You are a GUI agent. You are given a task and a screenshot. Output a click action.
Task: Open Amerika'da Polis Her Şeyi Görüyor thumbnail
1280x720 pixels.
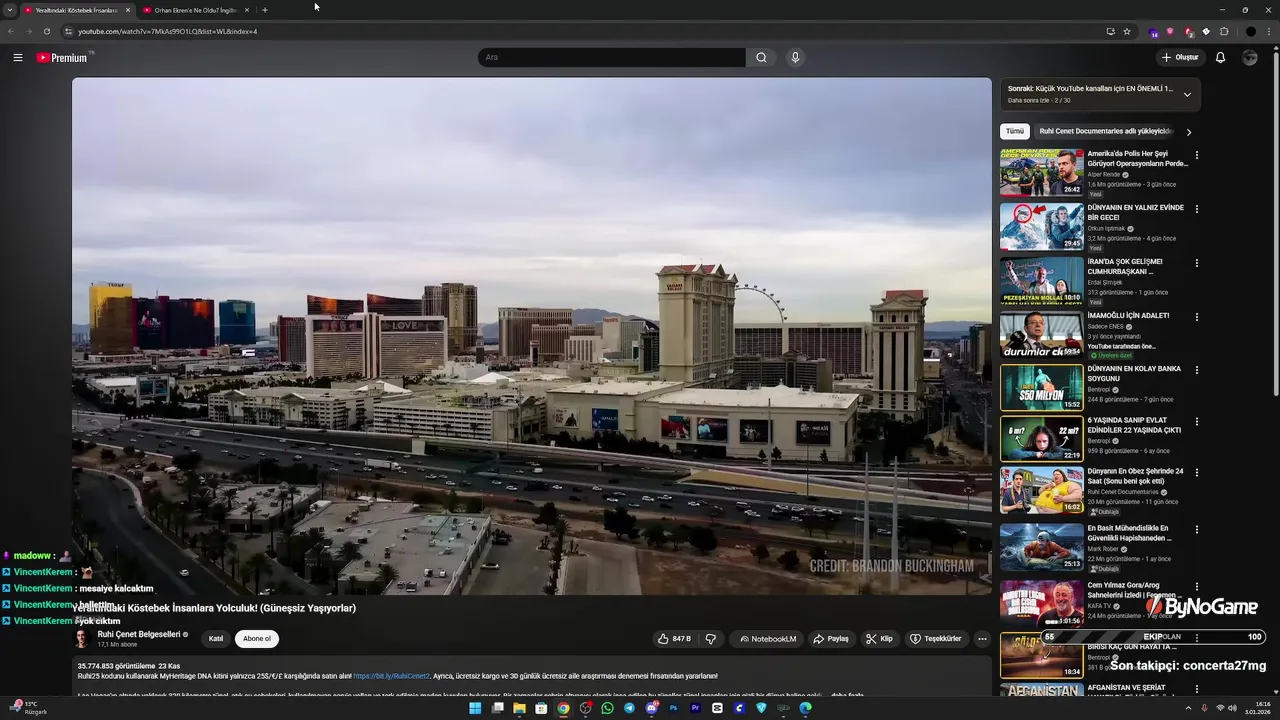click(x=1041, y=172)
